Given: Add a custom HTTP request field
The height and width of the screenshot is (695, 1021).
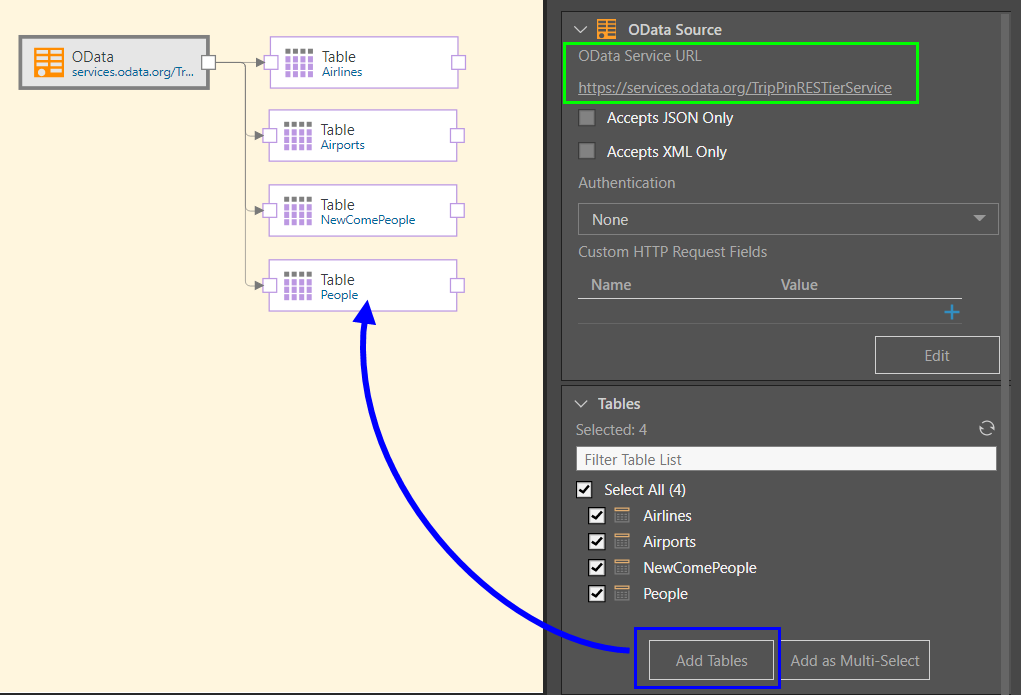Looking at the screenshot, I should coord(951,313).
